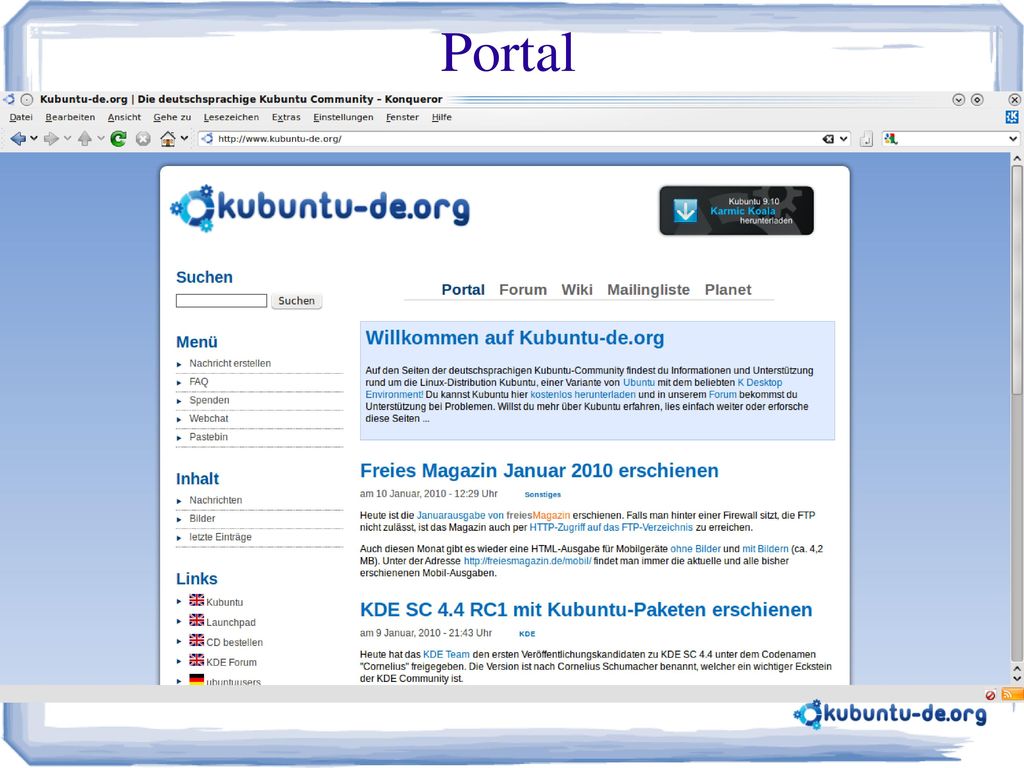Click the kostenlos herunterladen link in welcome text
The height and width of the screenshot is (768, 1024).
[x=583, y=394]
